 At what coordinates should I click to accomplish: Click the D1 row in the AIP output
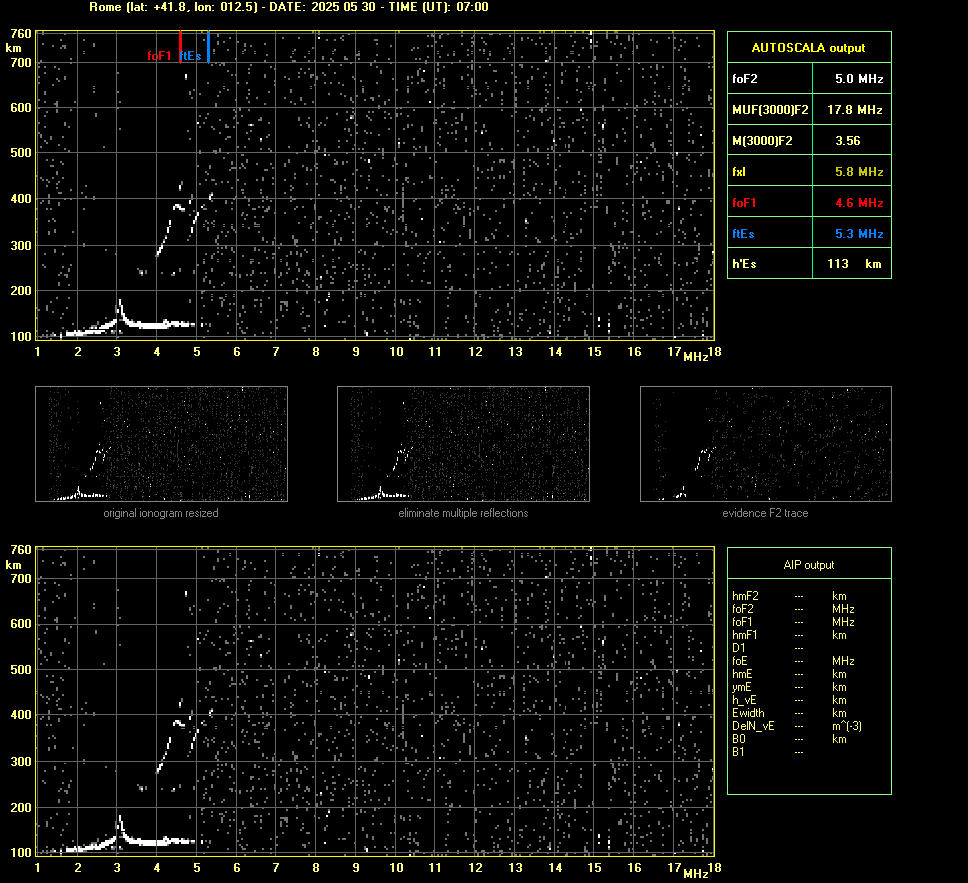768,648
